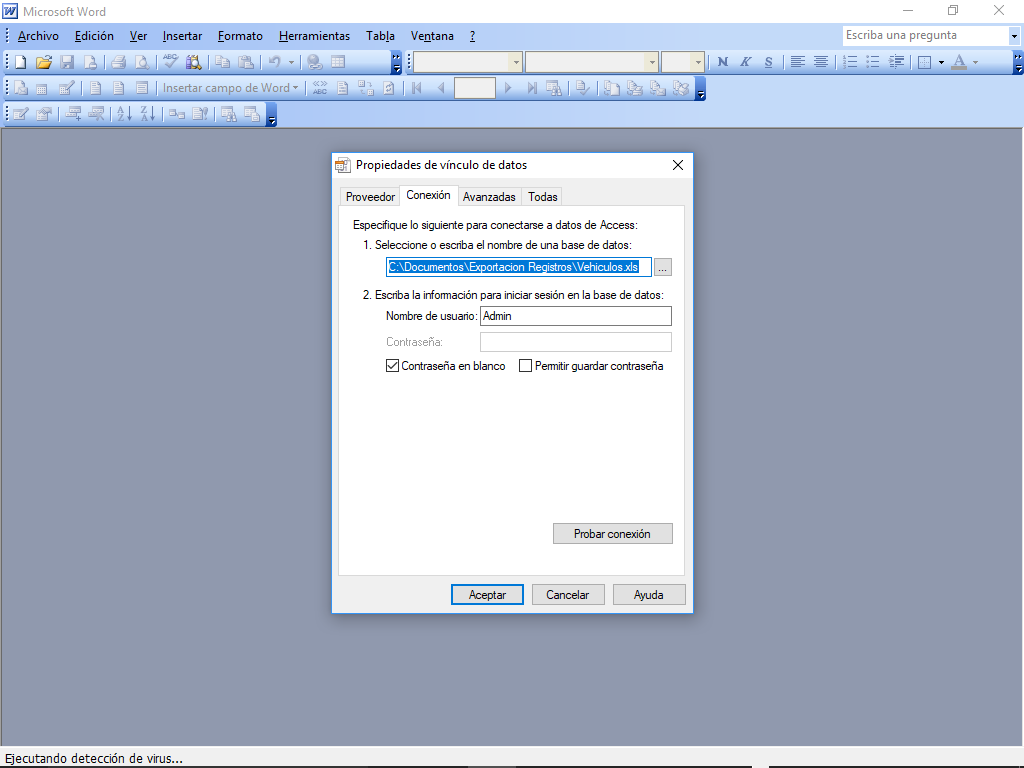Apply bulleted list formatting
Screen dimensions: 1024x768
(x=873, y=62)
